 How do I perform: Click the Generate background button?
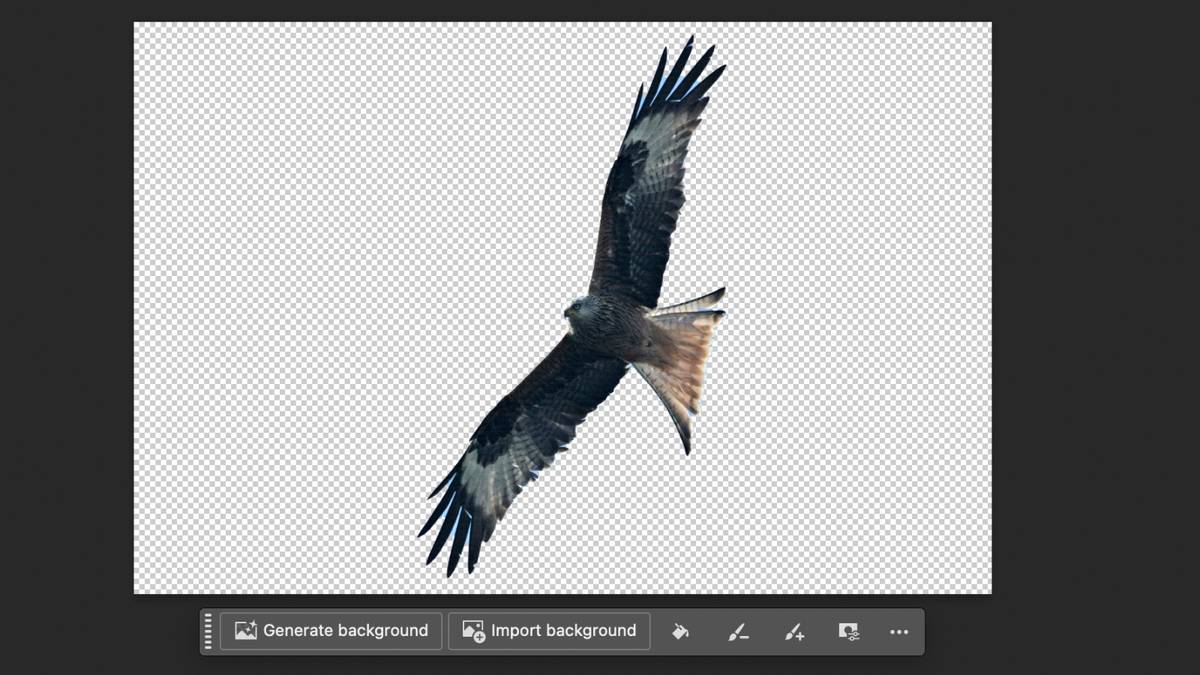330,630
